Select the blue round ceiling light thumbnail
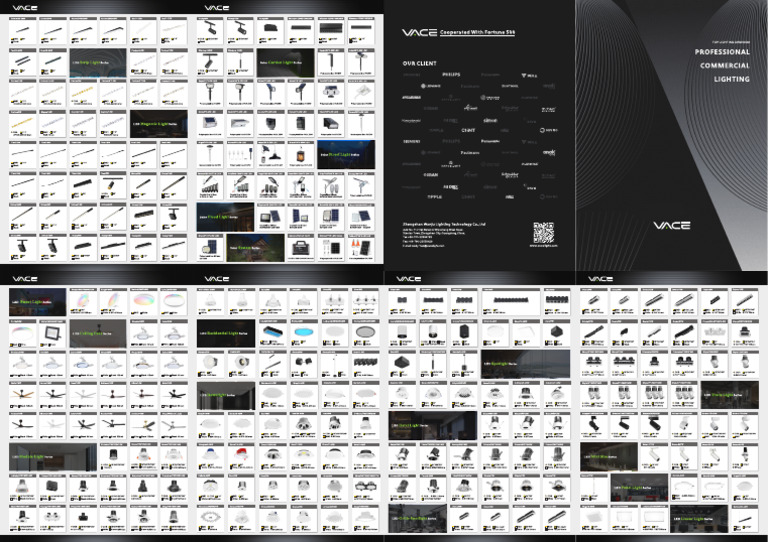The height and width of the screenshot is (542, 768). [x=303, y=333]
